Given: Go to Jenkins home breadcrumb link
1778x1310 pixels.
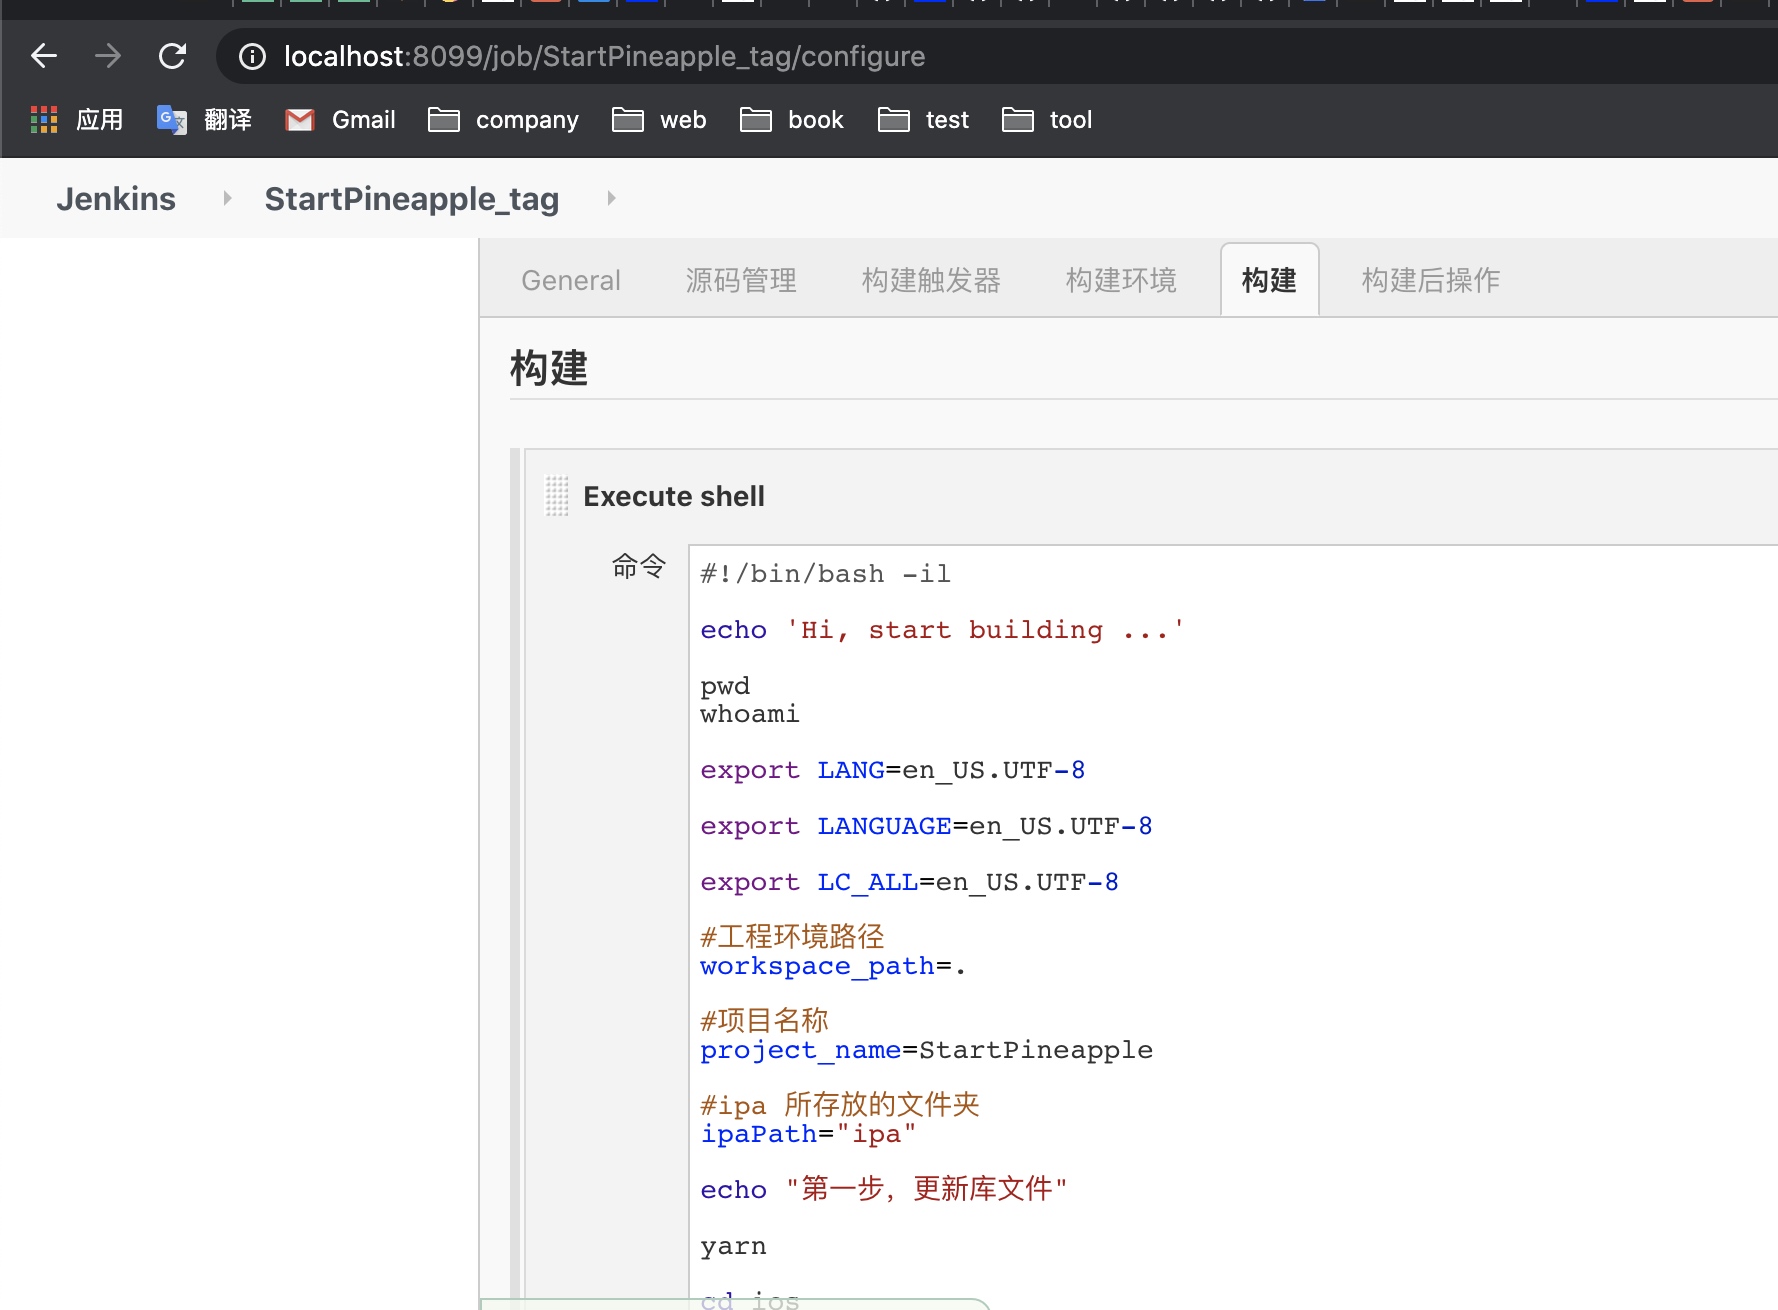Looking at the screenshot, I should point(116,199).
